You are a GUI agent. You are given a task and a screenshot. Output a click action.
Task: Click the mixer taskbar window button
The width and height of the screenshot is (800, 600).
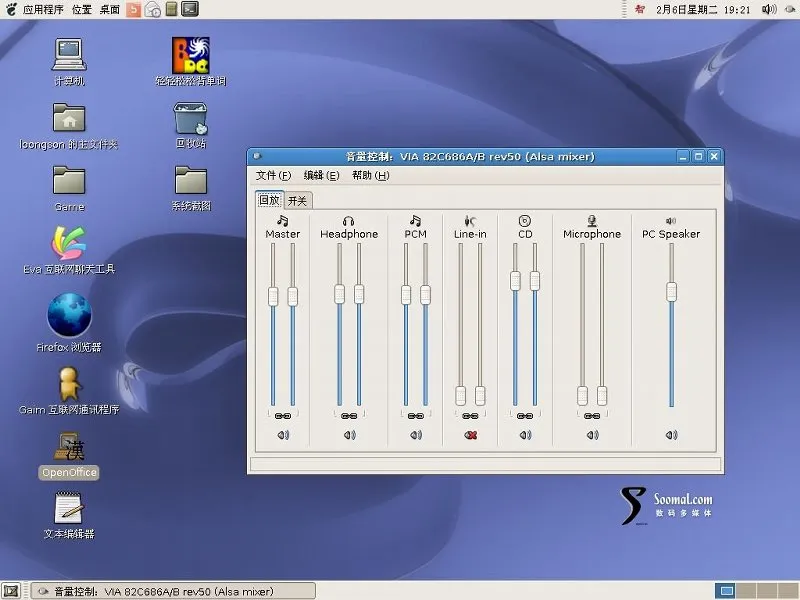(x=173, y=591)
